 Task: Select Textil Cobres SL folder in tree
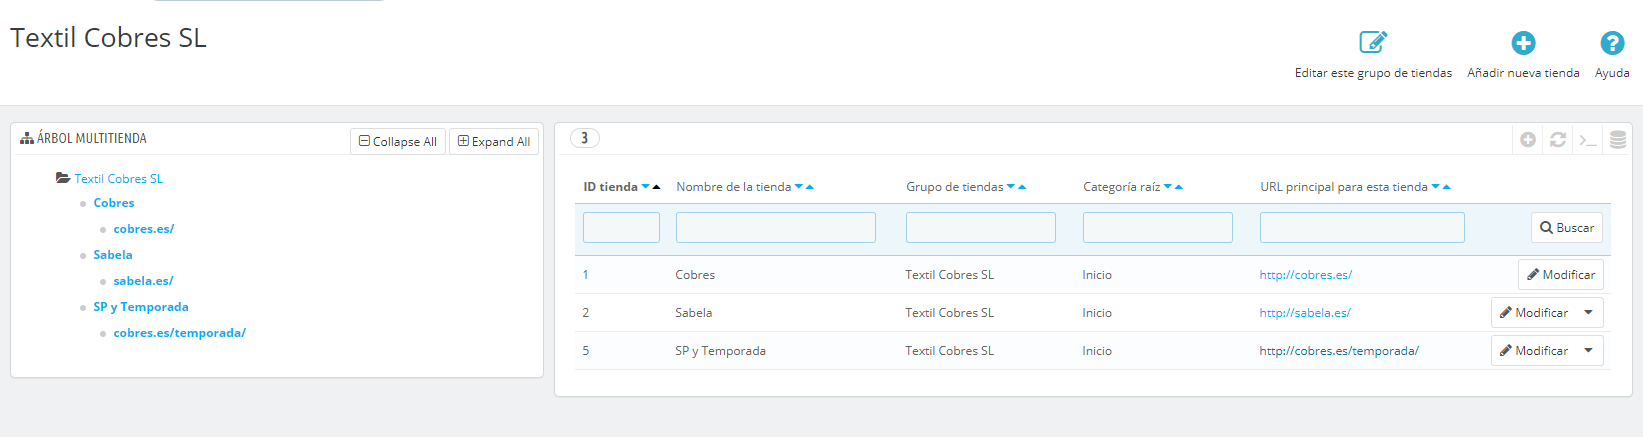[118, 179]
